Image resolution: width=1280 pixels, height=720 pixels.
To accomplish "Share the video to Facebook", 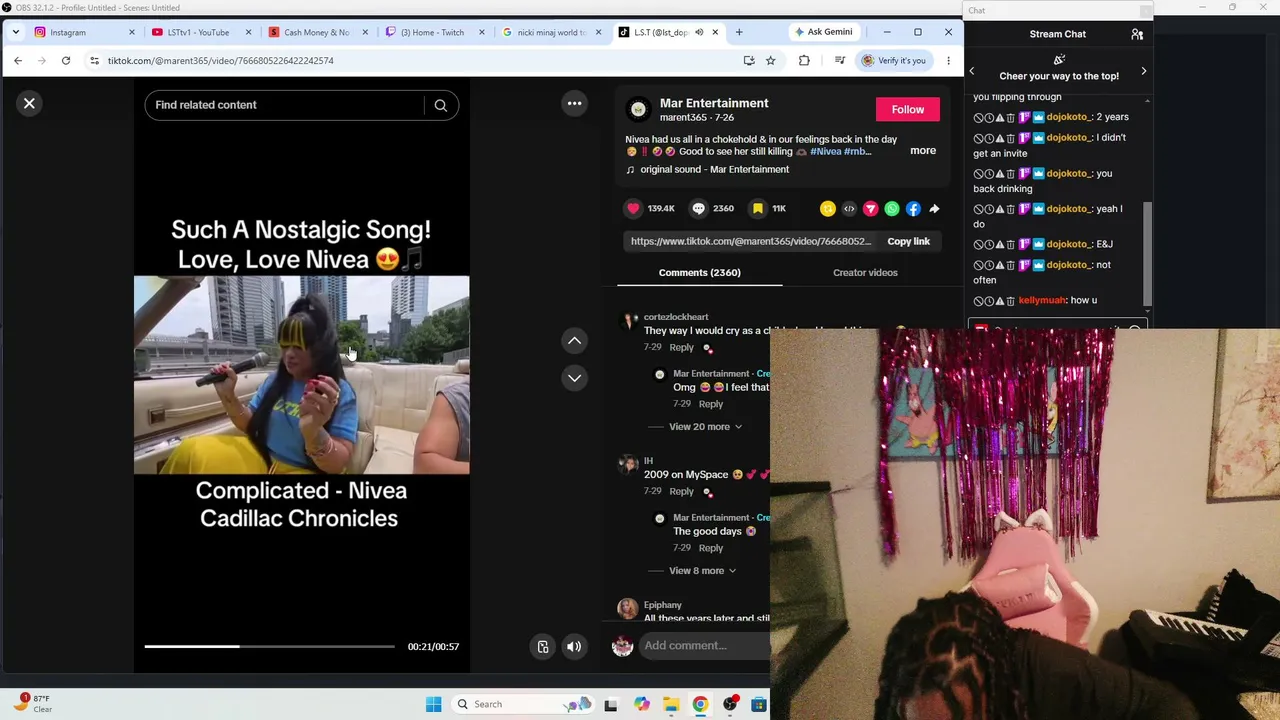I will (913, 209).
